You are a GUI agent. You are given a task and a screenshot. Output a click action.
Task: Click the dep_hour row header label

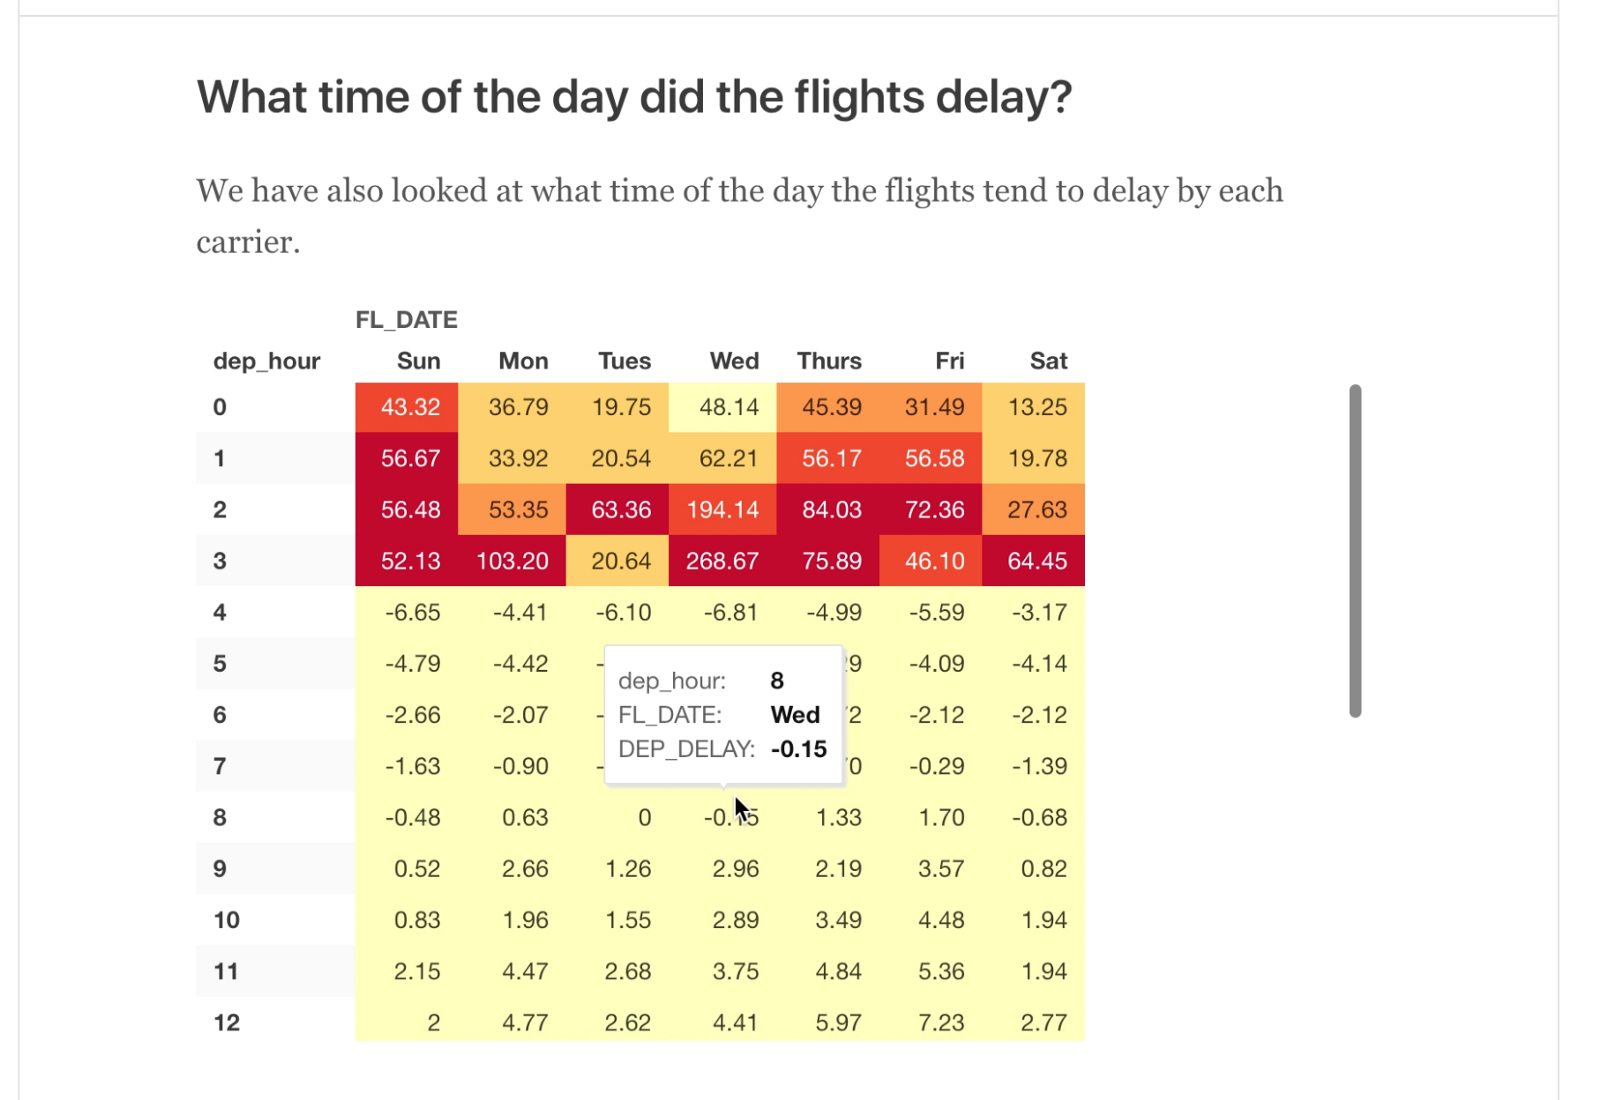click(x=266, y=361)
